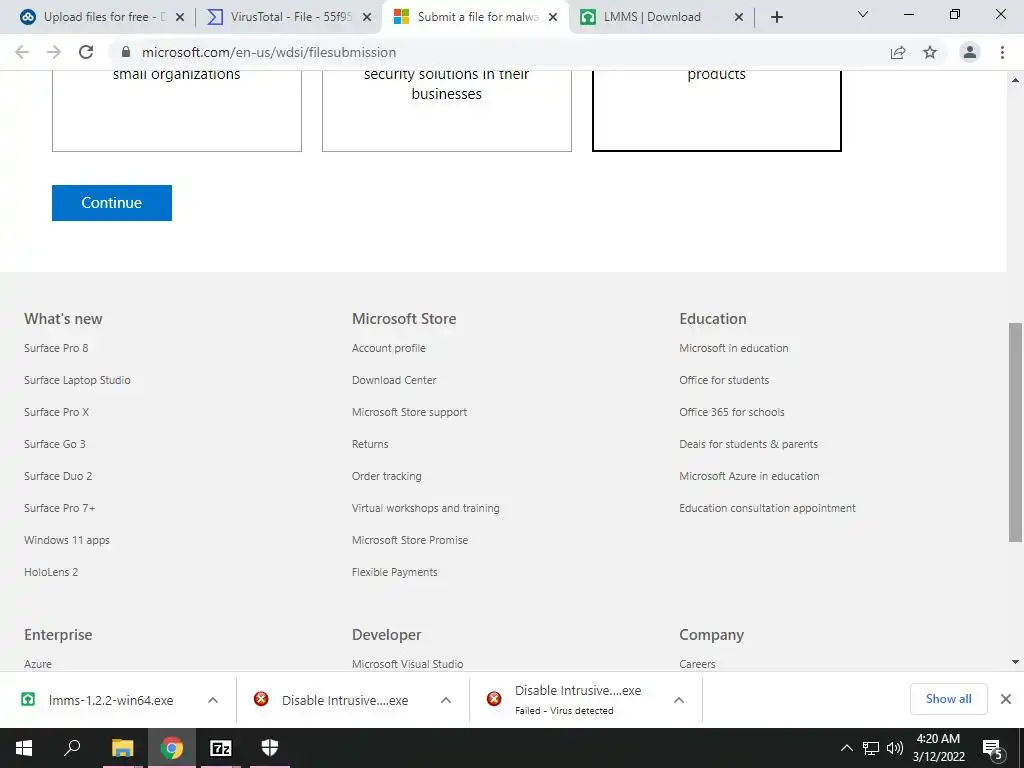Show hidden system tray icons
This screenshot has height=768, width=1024.
point(846,748)
